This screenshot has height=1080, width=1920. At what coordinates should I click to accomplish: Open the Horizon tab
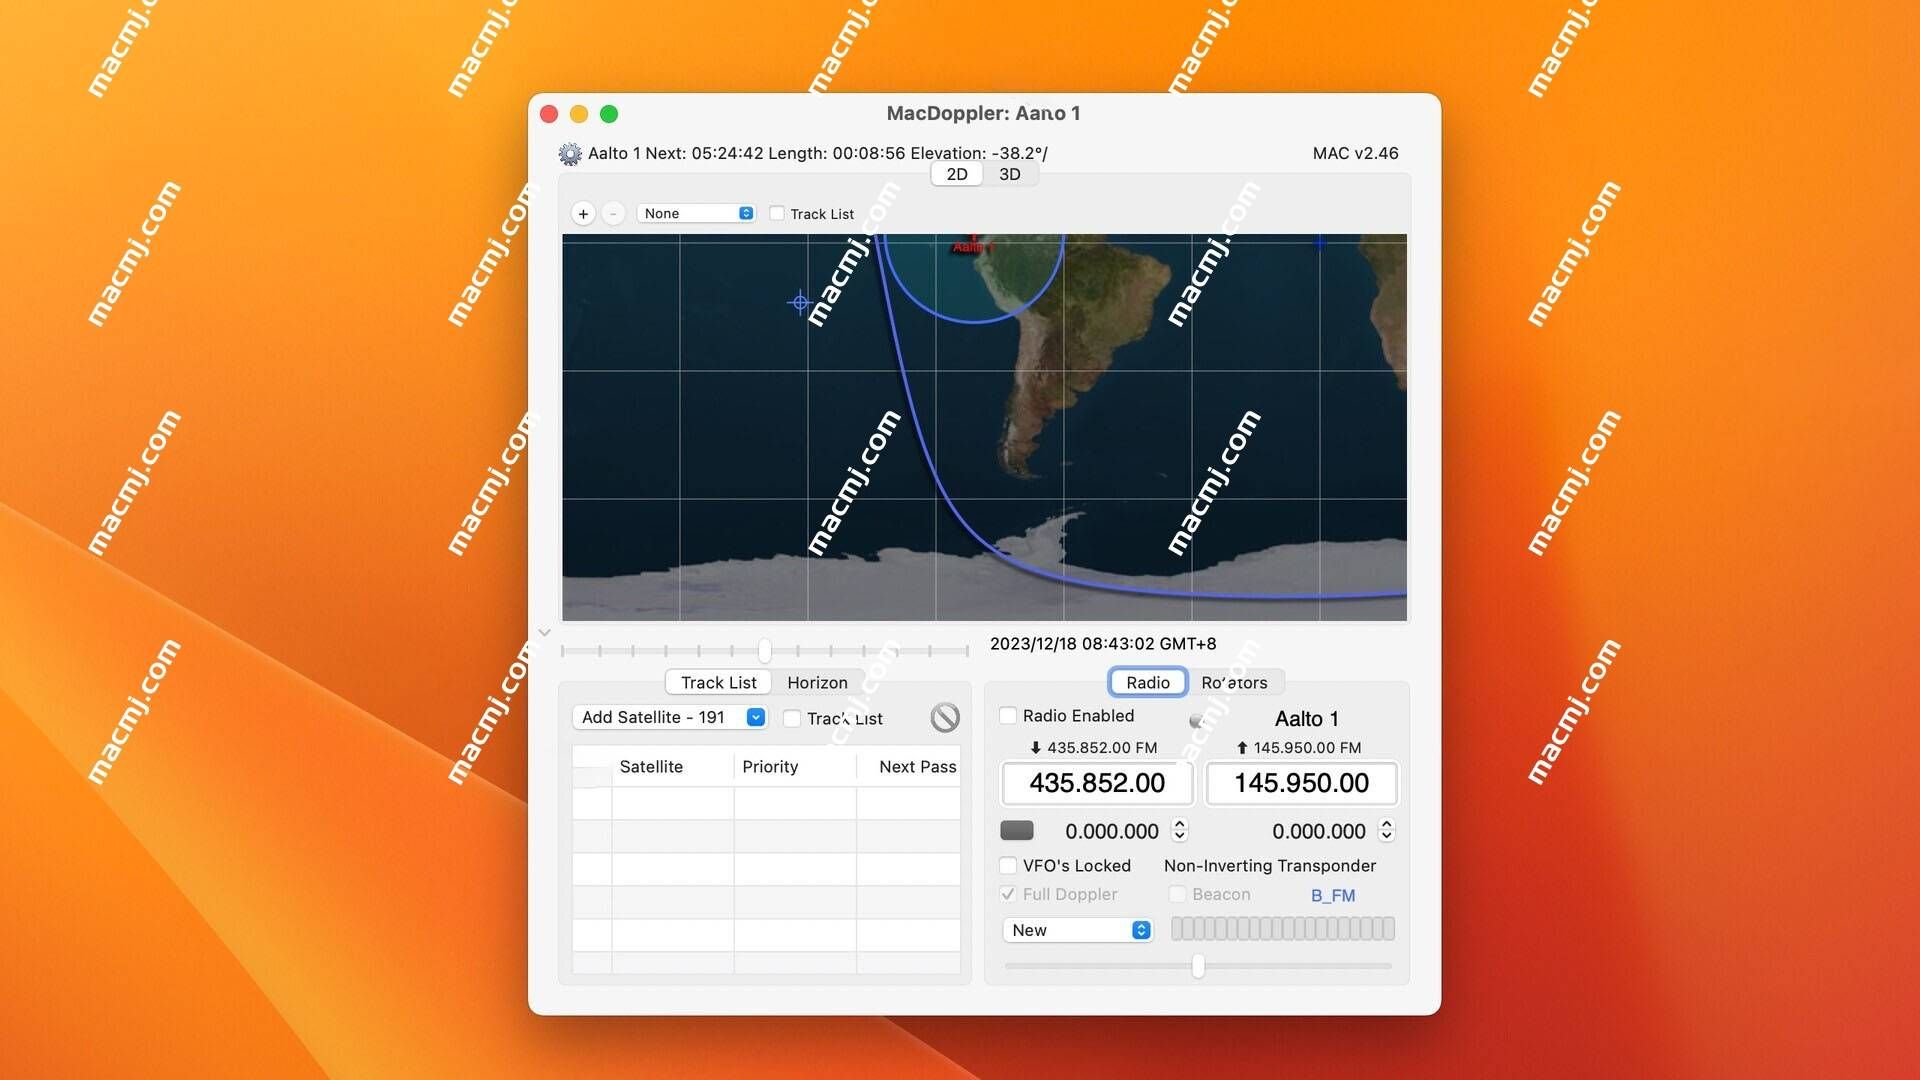817,682
